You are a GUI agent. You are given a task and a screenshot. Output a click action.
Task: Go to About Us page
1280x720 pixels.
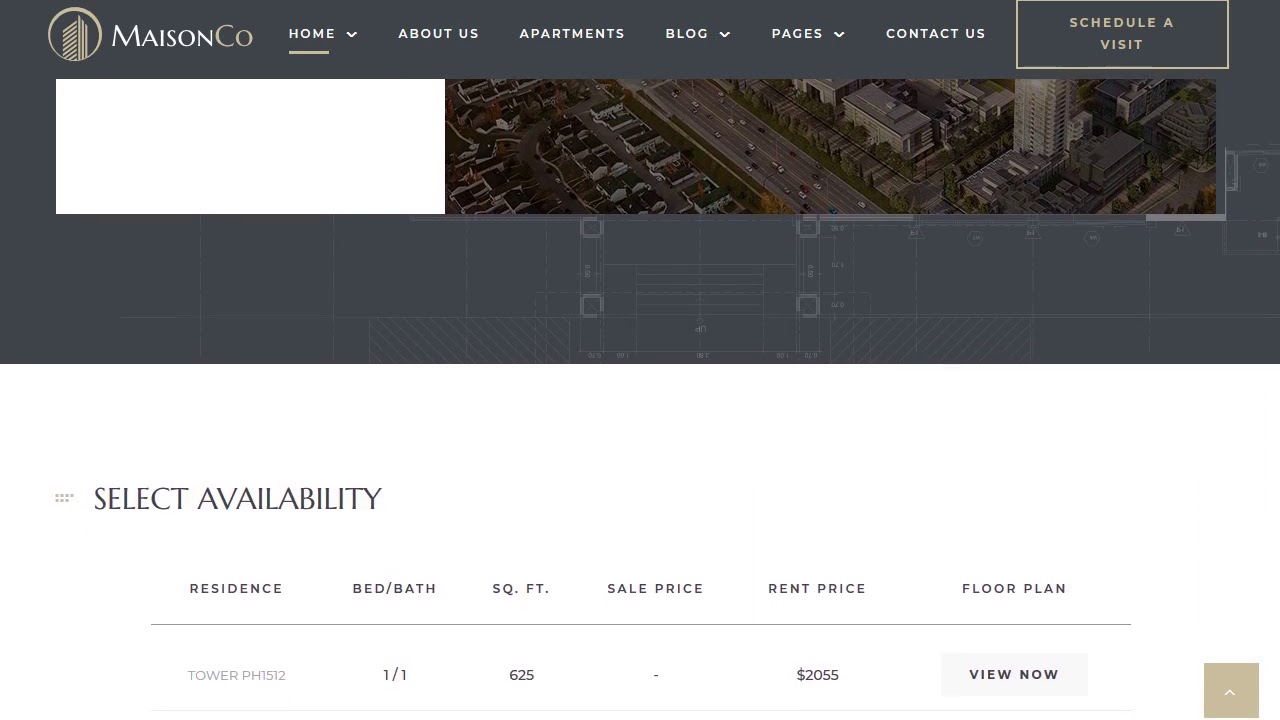tap(438, 33)
